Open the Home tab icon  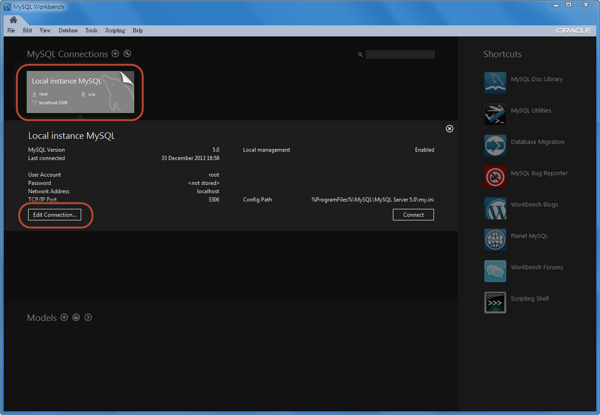point(13,20)
